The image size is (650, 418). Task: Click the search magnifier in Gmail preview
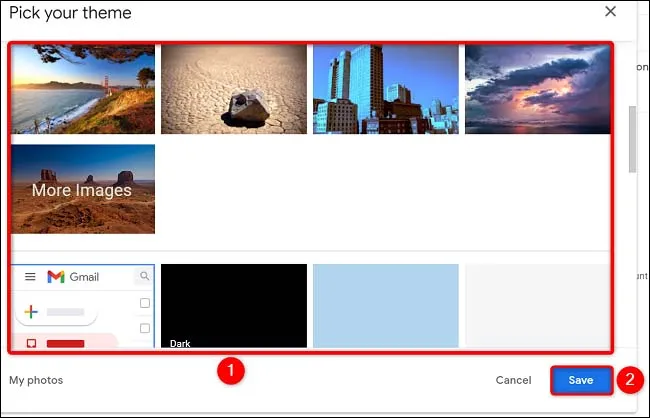145,277
